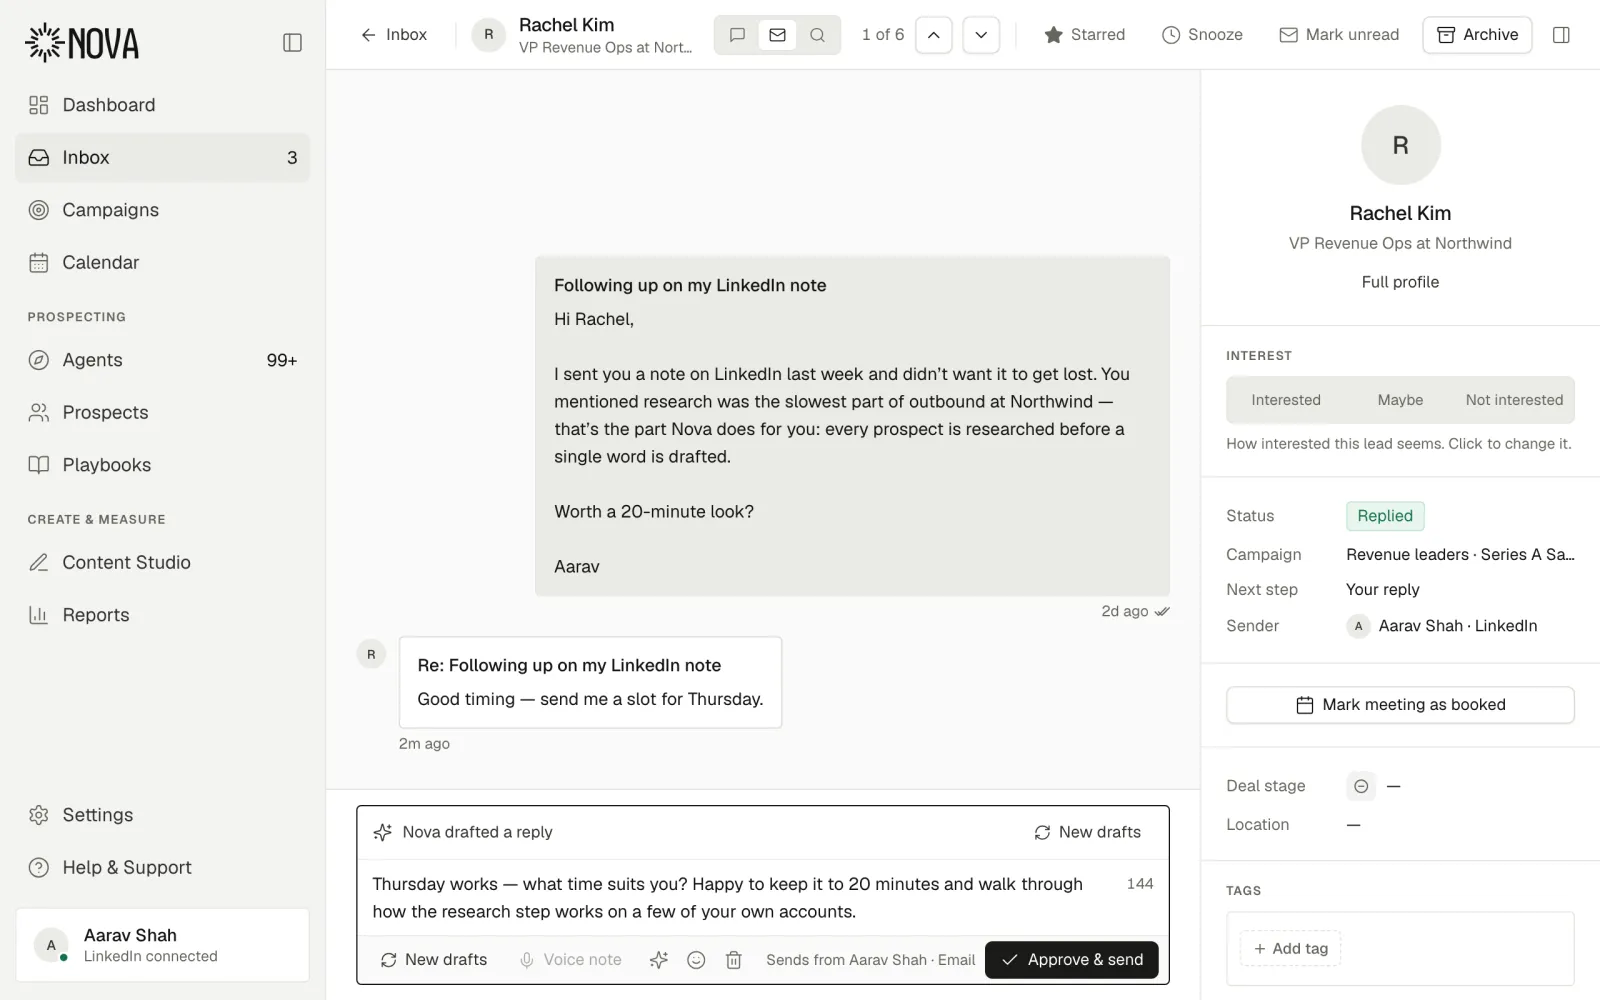Open Aarav Shah account card
Image resolution: width=1600 pixels, height=1000 pixels.
(x=162, y=945)
